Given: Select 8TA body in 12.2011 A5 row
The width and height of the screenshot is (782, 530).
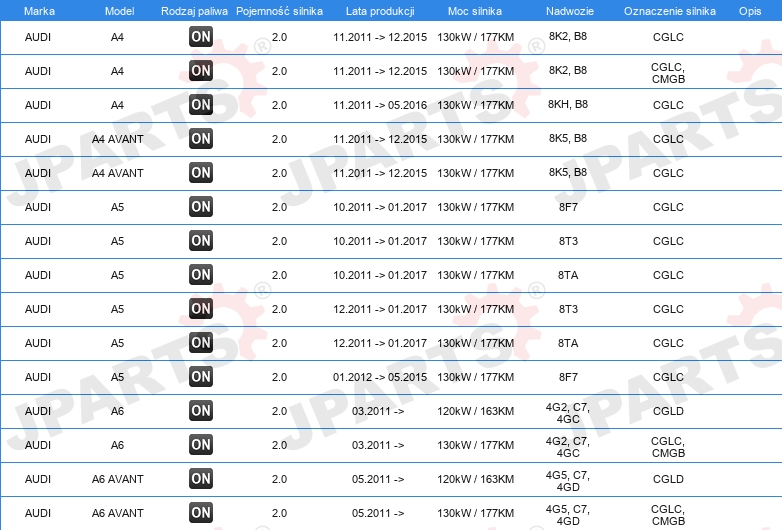Looking at the screenshot, I should [x=568, y=343].
